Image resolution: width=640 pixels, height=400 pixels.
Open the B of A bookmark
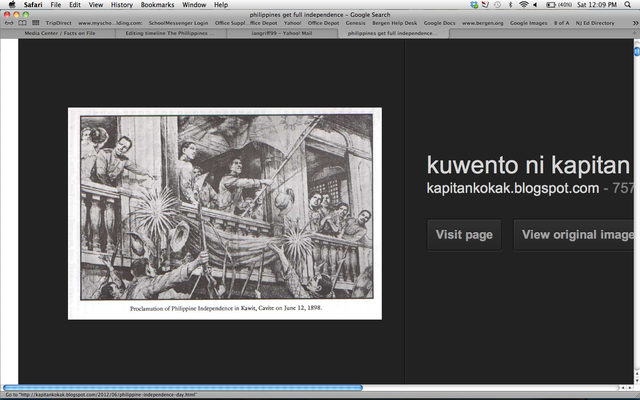(x=562, y=23)
